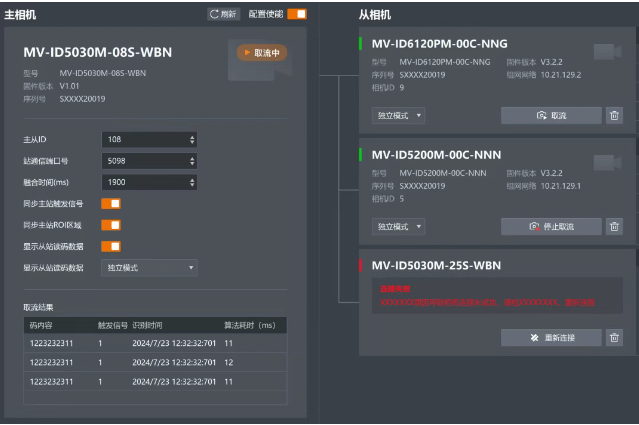Toggle the 配置使能 switch
The width and height of the screenshot is (639, 425).
pyautogui.click(x=297, y=14)
